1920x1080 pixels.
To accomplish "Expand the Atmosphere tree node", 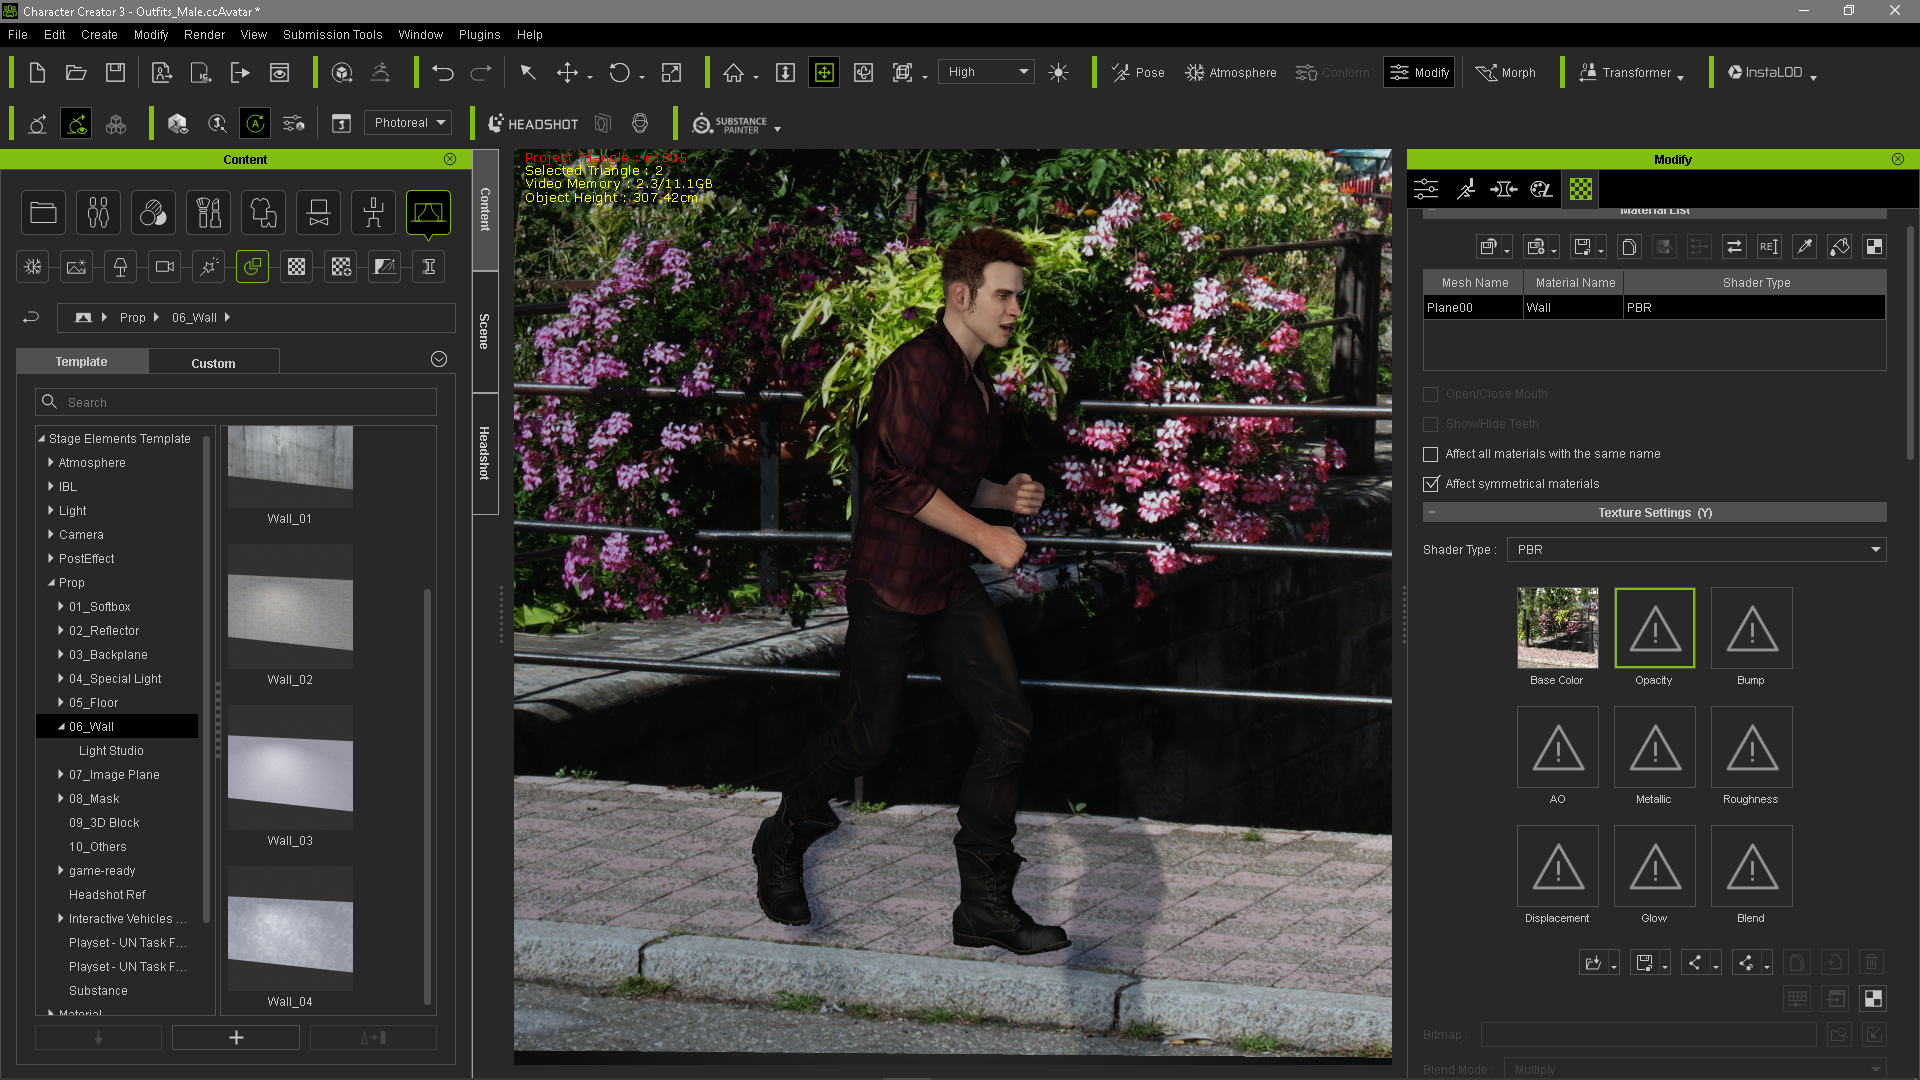I will (x=51, y=462).
